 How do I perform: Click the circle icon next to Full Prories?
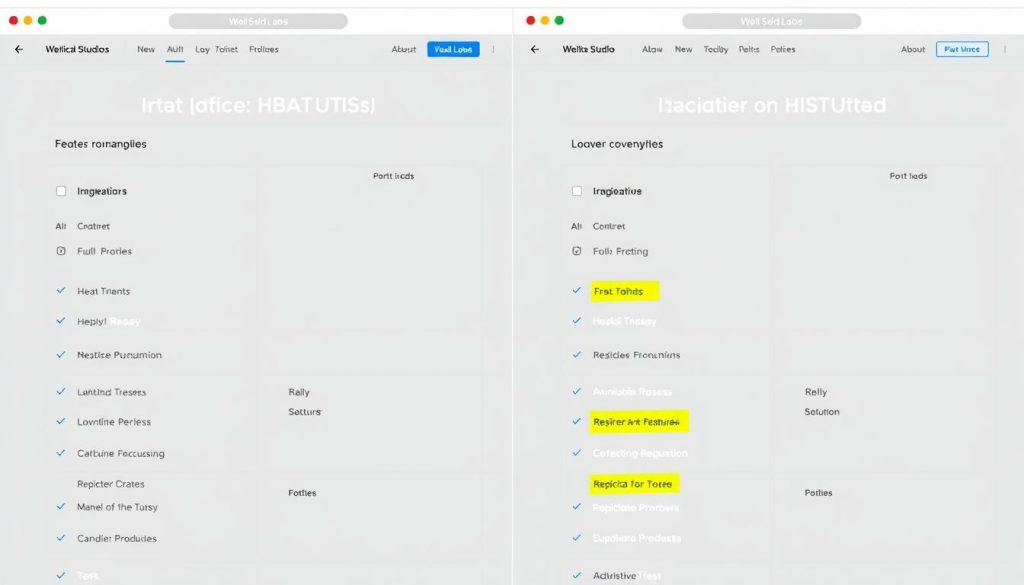[x=61, y=251]
